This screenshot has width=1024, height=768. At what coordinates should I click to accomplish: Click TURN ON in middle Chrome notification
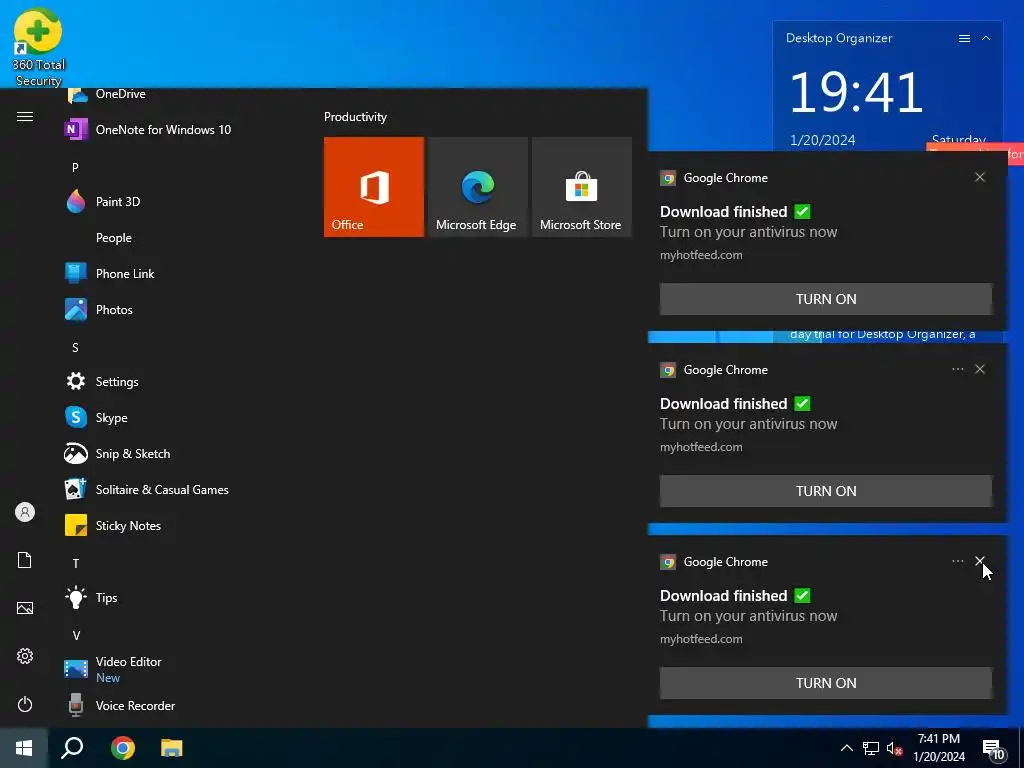click(x=826, y=490)
